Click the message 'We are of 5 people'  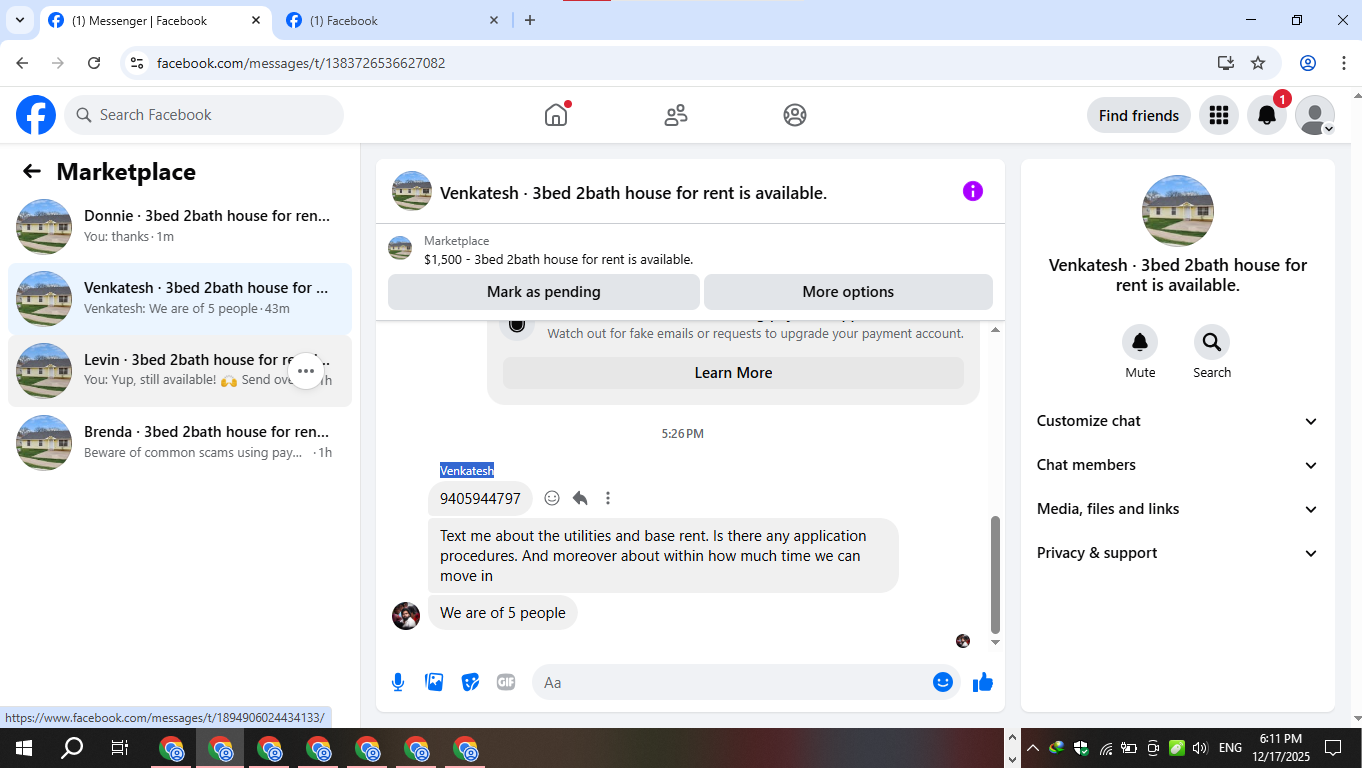click(x=503, y=613)
